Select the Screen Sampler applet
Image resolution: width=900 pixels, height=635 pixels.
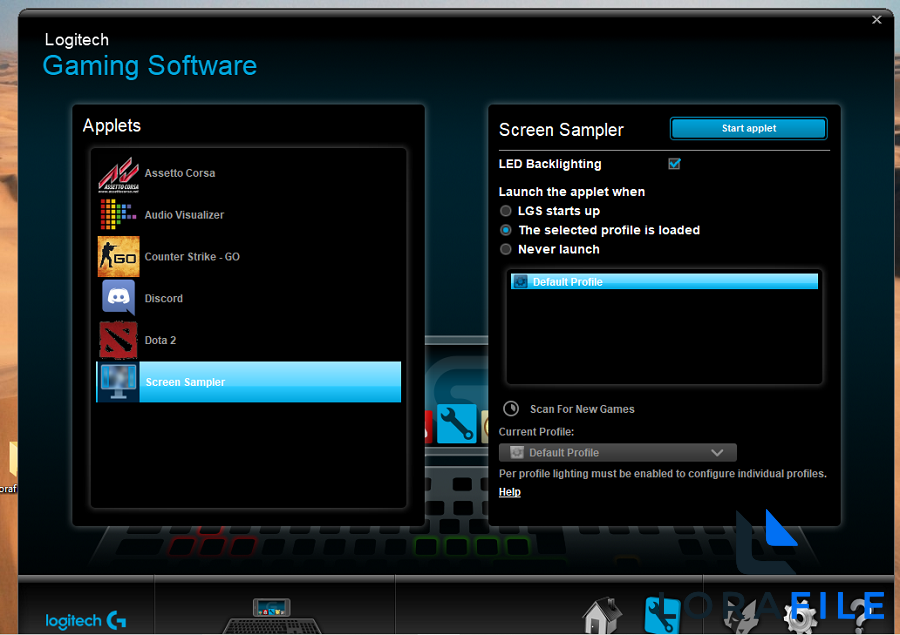click(x=183, y=381)
